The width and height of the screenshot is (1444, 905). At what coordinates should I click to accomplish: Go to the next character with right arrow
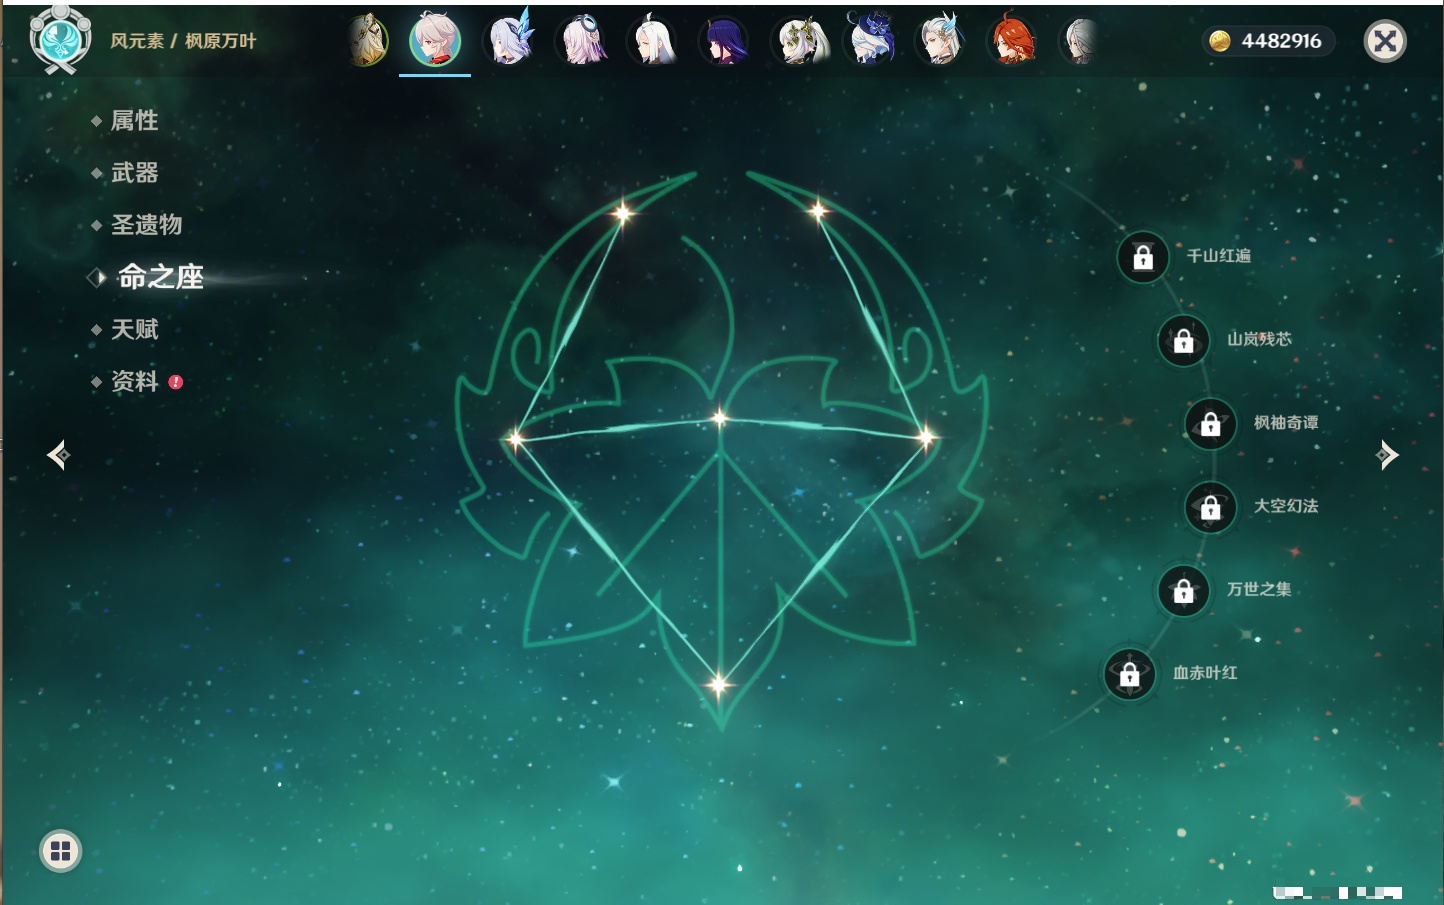click(1387, 455)
